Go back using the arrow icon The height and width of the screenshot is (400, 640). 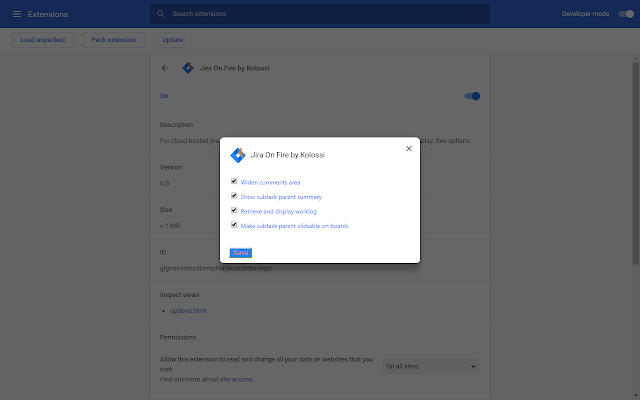point(165,68)
